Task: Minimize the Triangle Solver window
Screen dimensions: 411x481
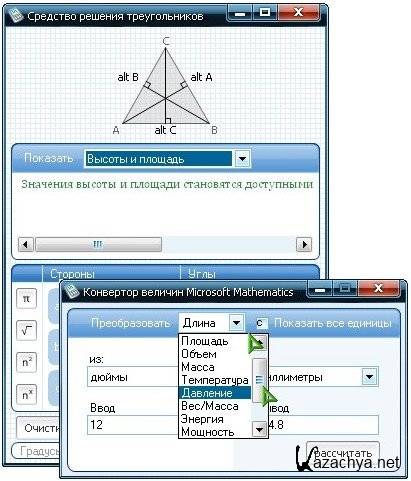Action: point(240,13)
